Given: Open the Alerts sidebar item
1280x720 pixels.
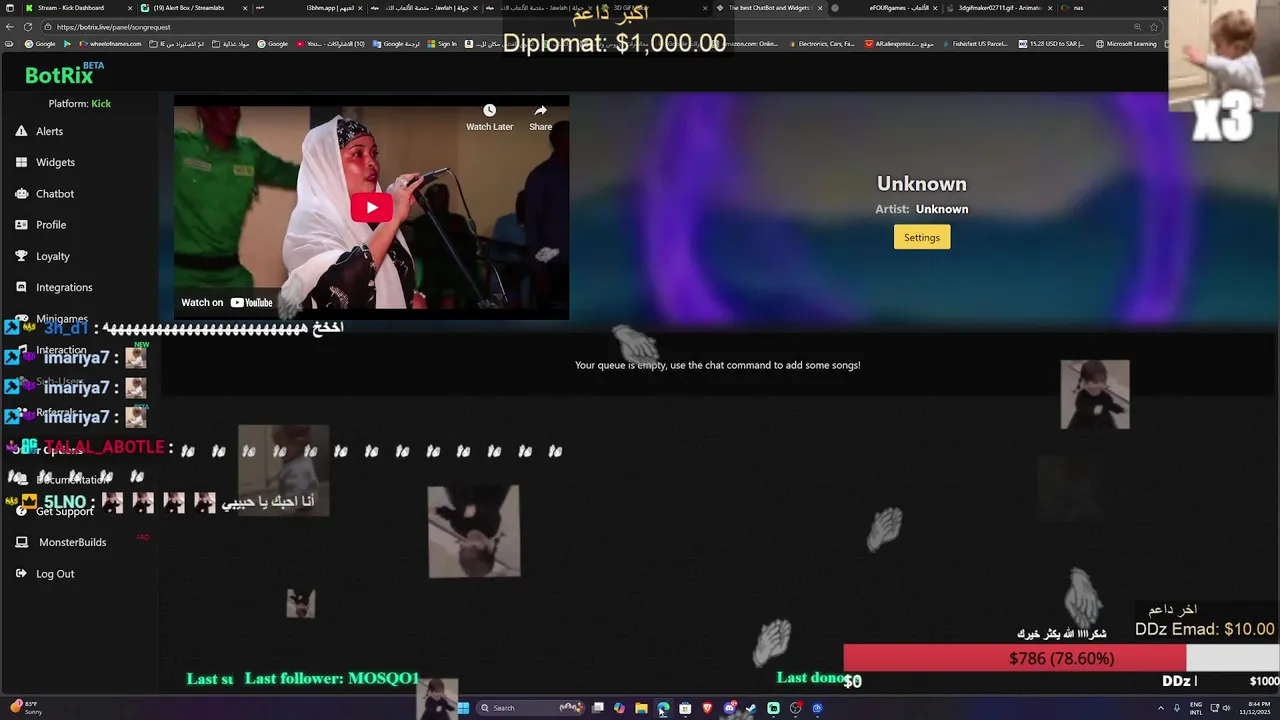Looking at the screenshot, I should pyautogui.click(x=49, y=131).
